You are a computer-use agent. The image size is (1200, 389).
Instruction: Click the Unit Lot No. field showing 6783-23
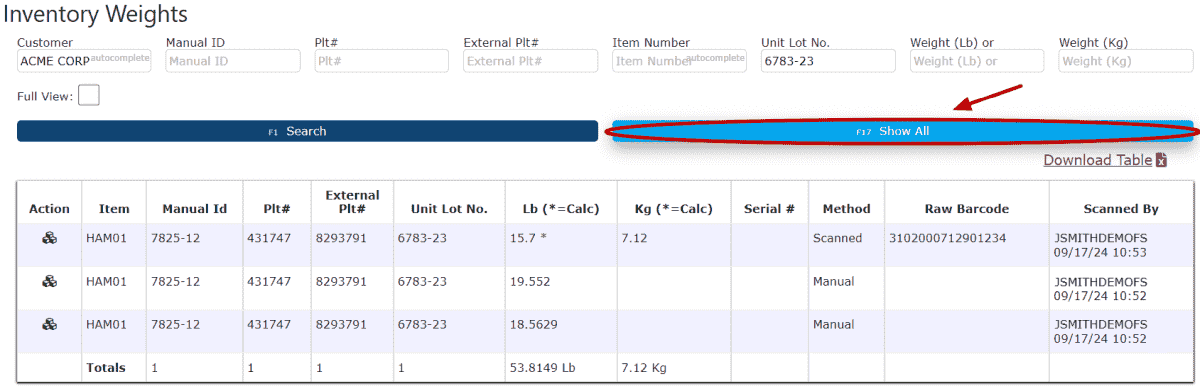(828, 61)
